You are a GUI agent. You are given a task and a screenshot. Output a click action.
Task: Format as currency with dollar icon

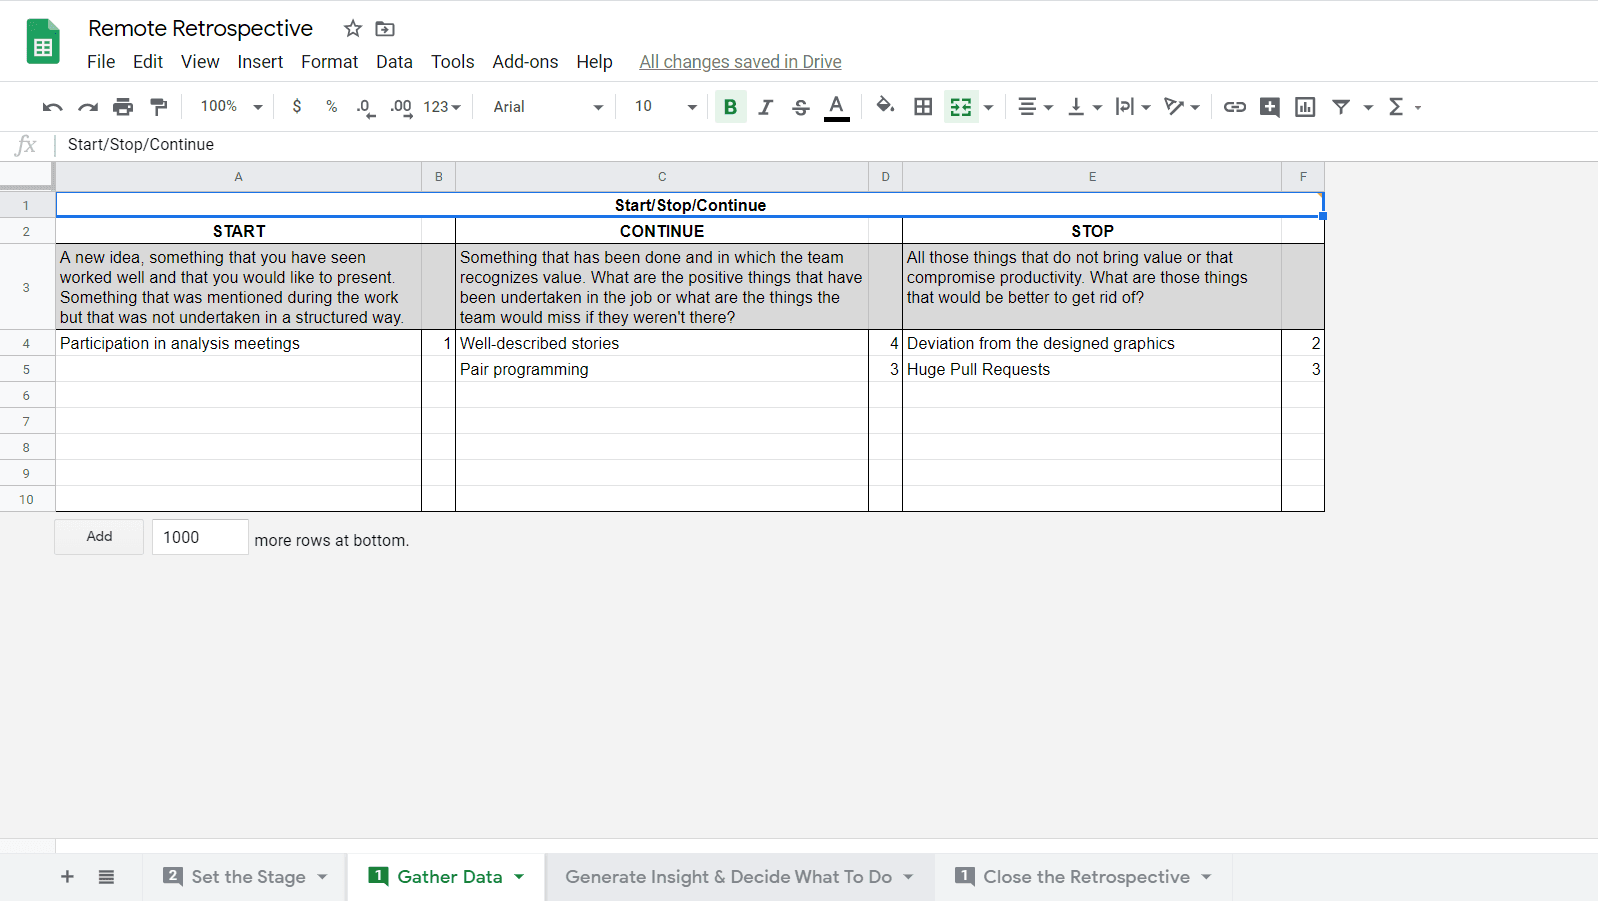click(x=297, y=106)
